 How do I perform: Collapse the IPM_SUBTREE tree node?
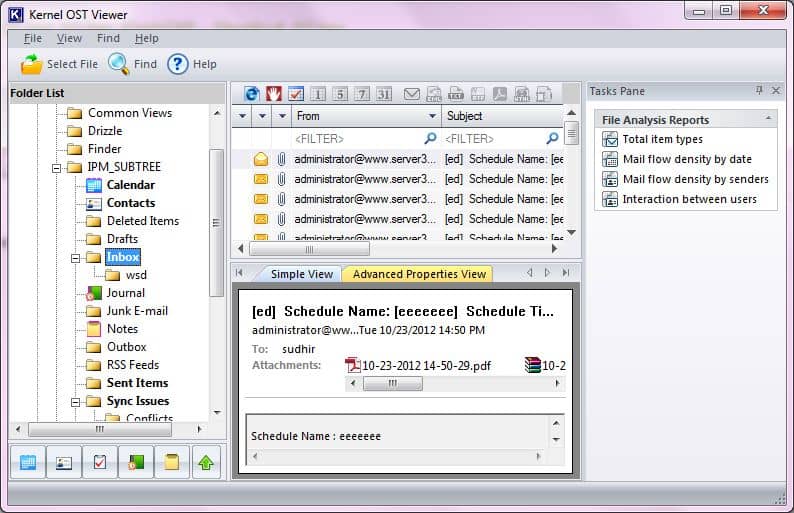coord(57,168)
